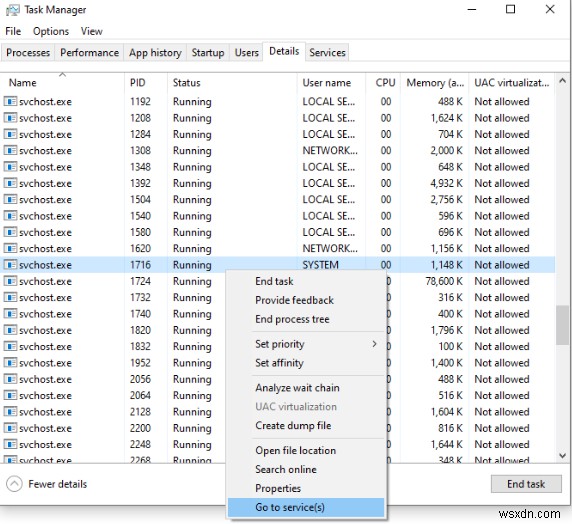Maximize the Task Manager window

[x=510, y=9]
